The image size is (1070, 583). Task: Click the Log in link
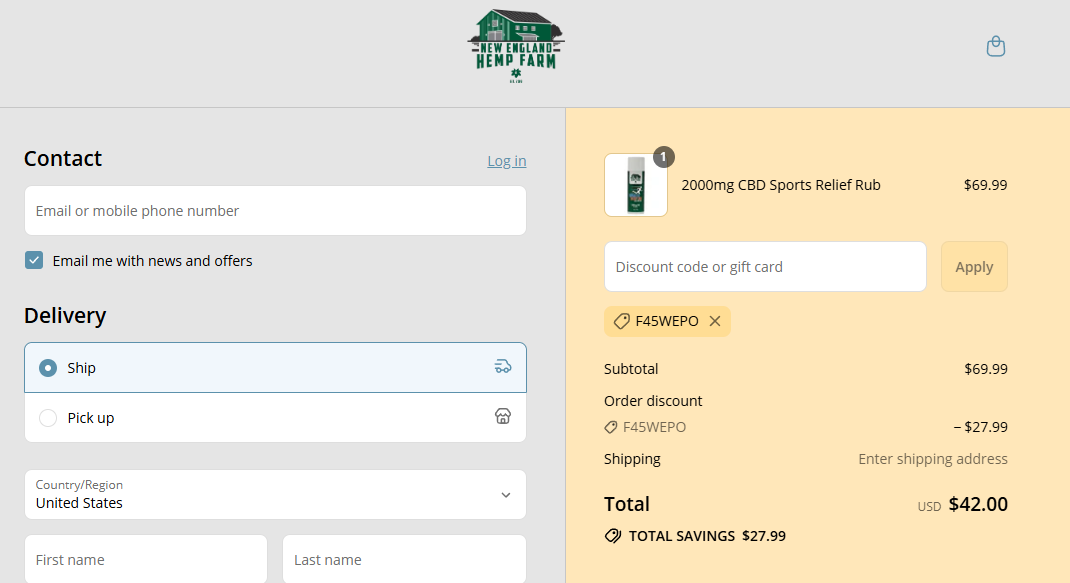506,161
